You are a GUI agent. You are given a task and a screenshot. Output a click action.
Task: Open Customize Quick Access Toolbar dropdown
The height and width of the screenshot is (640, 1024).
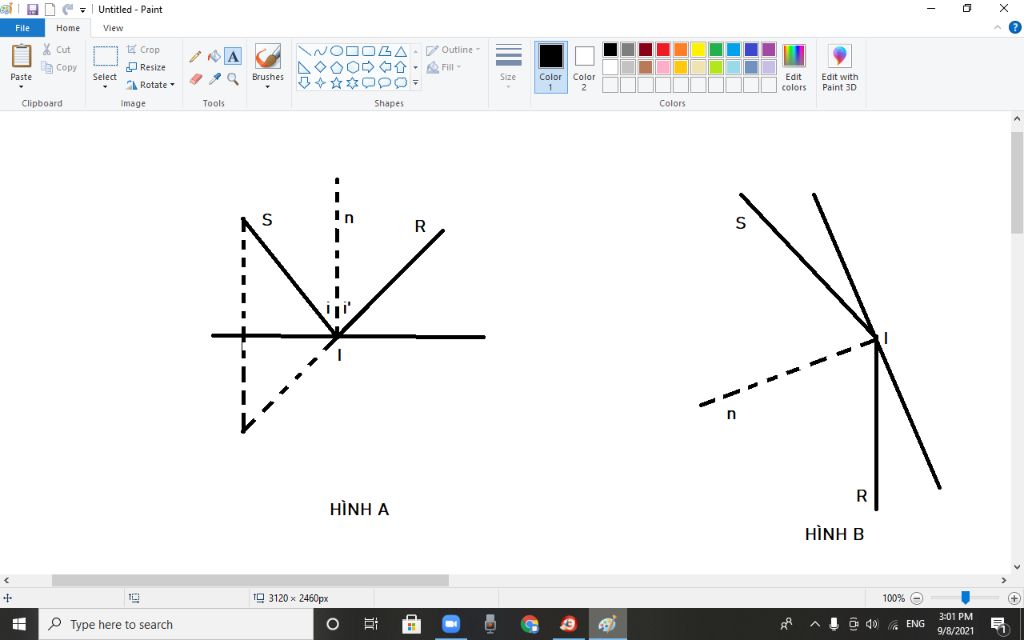(83, 10)
